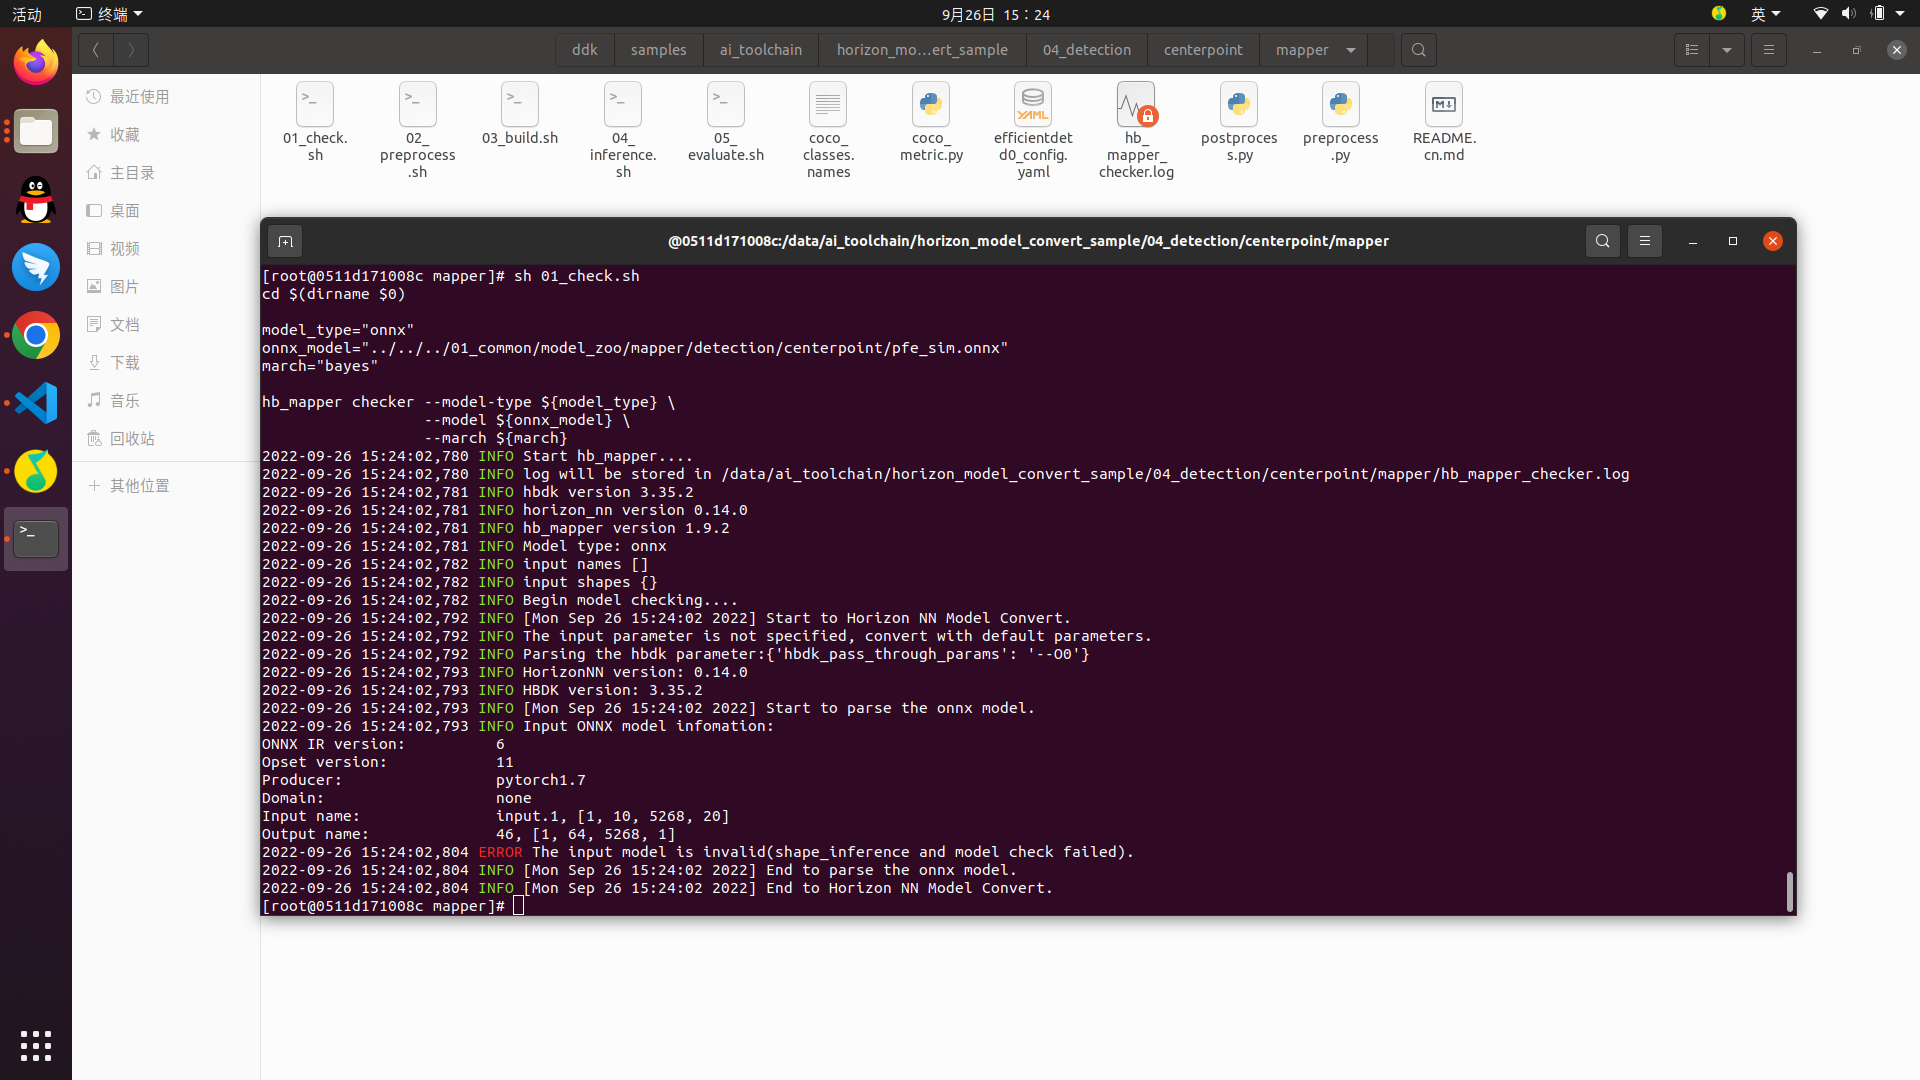Open Visual Studio Code from dock
Viewport: 1920px width, 1080px height.
point(36,403)
